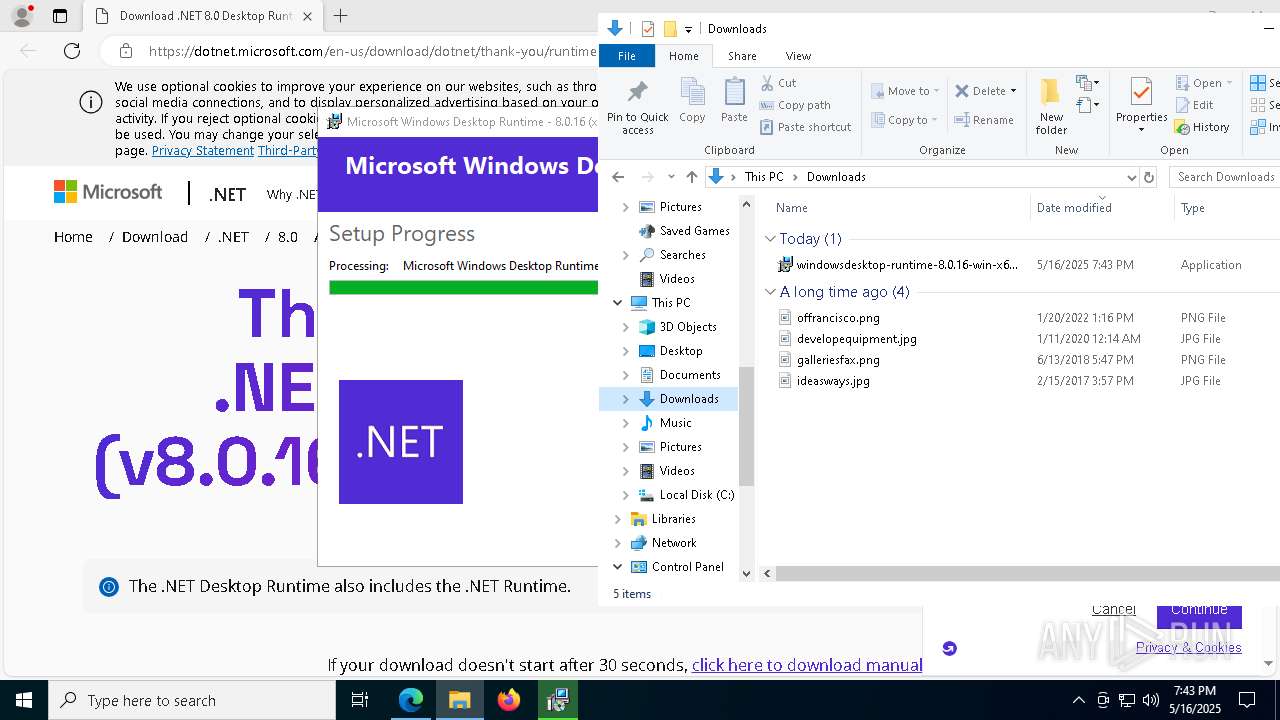Click the Edit command in Open group
Viewport: 1280px width, 720px height.
[x=1195, y=105]
